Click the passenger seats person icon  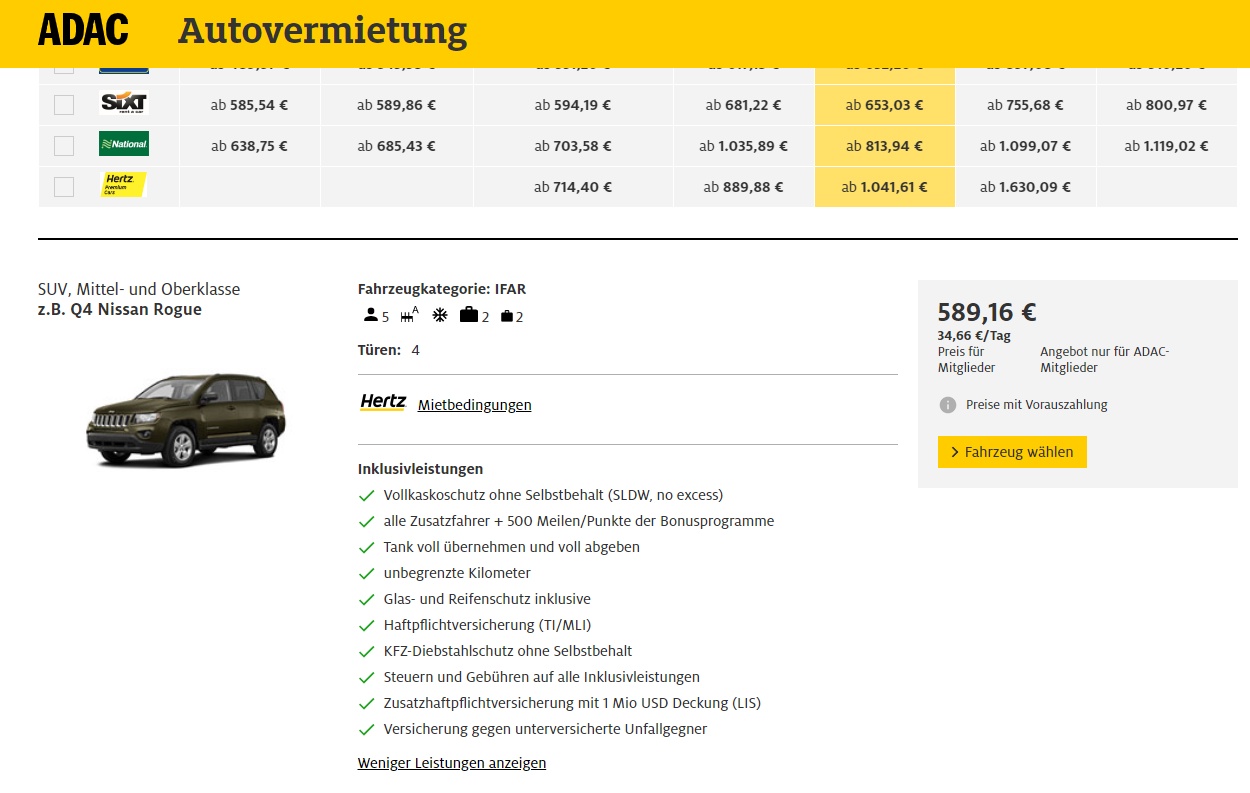(371, 316)
